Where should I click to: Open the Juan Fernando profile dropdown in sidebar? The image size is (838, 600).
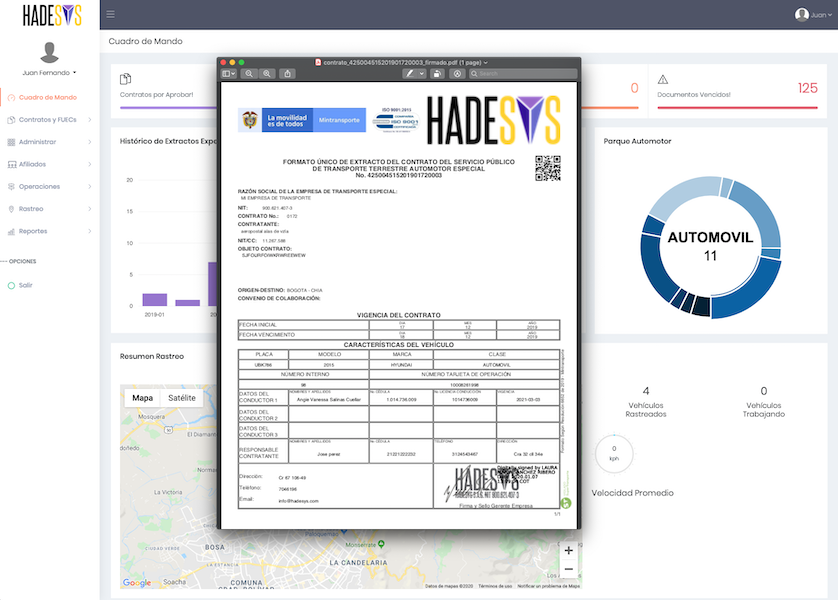(49, 73)
